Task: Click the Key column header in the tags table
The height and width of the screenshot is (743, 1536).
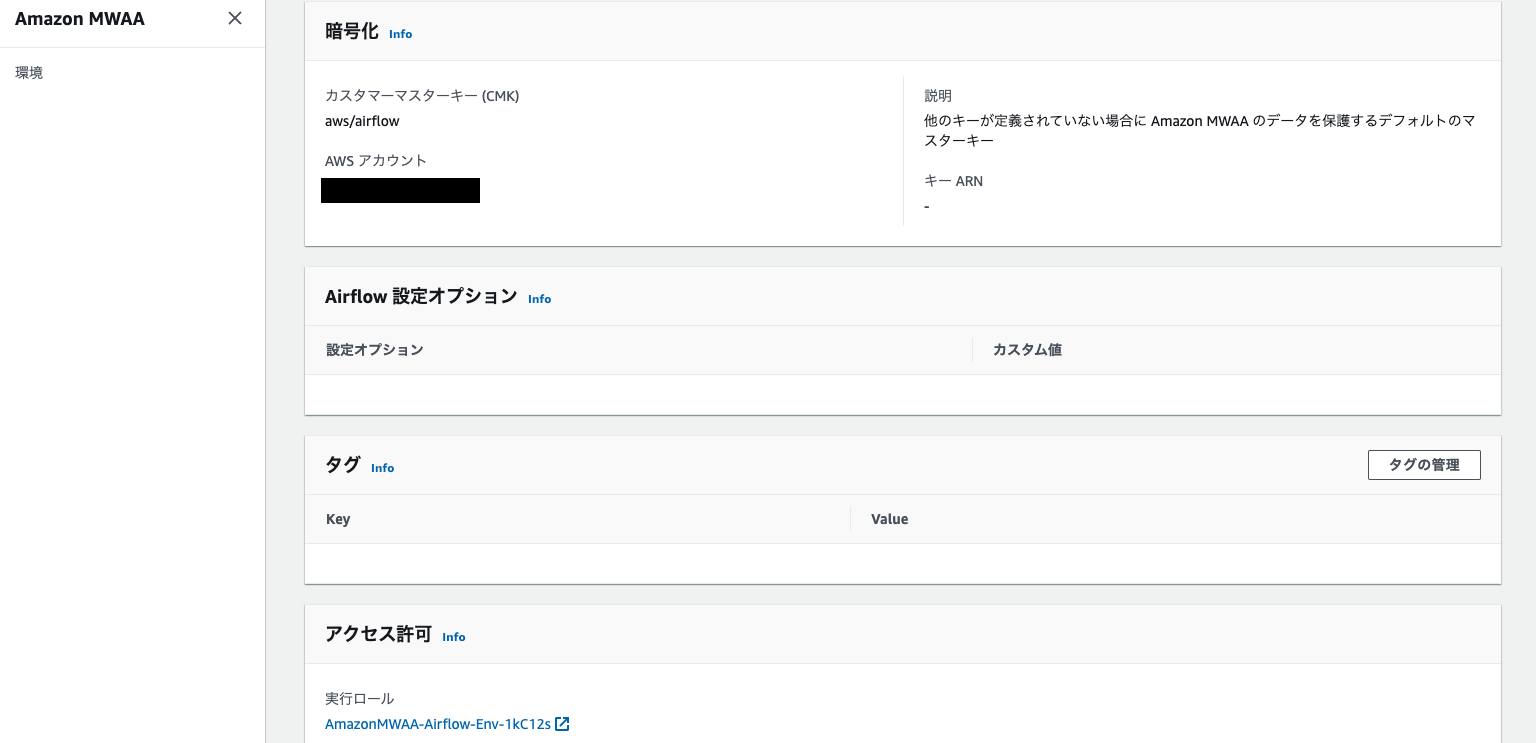Action: pos(338,518)
